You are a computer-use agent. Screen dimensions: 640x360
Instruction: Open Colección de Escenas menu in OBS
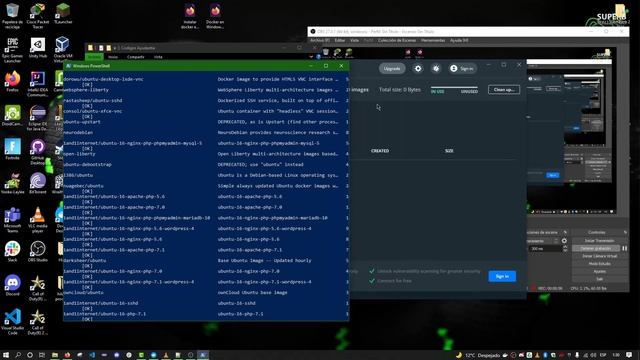397,40
